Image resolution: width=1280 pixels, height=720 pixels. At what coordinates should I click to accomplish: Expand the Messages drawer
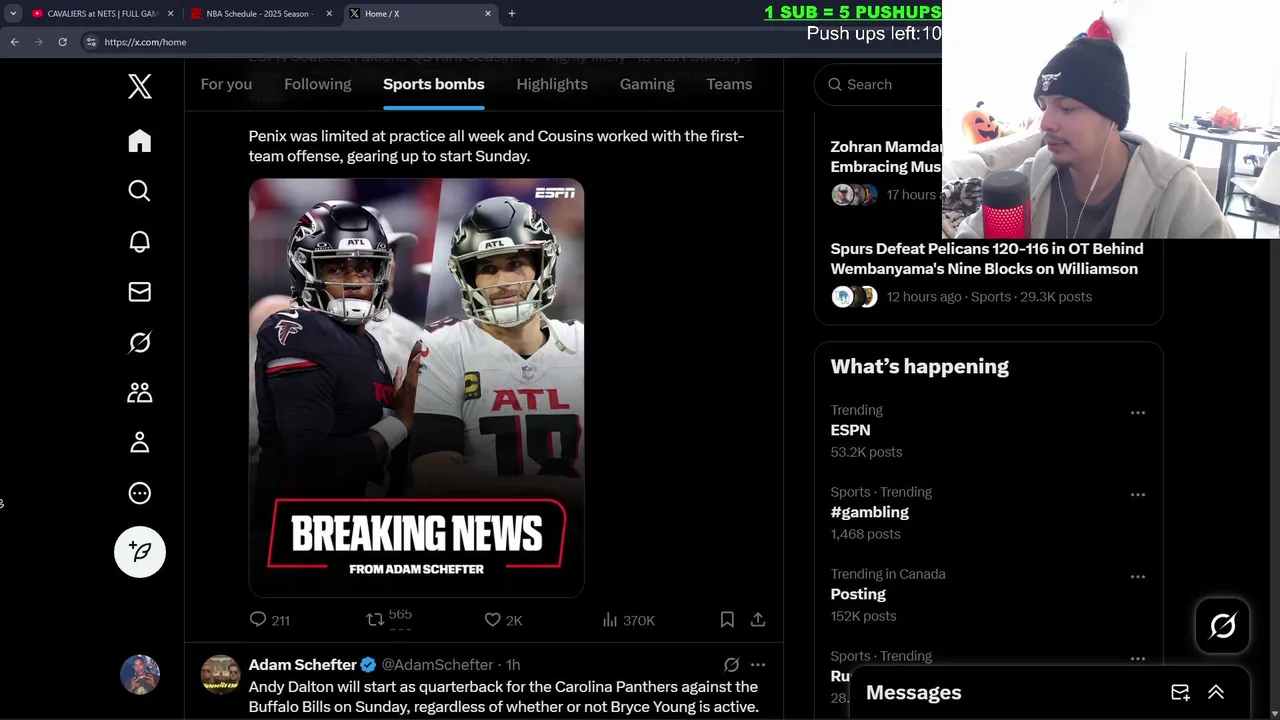pyautogui.click(x=1216, y=692)
